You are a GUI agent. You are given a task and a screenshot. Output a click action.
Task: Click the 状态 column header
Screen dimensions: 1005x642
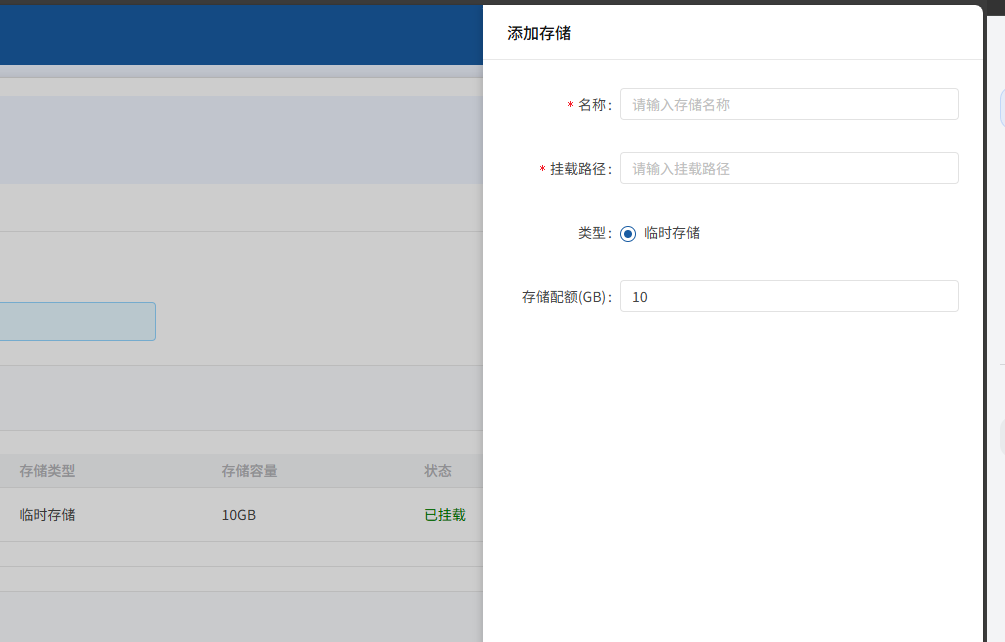(x=438, y=471)
